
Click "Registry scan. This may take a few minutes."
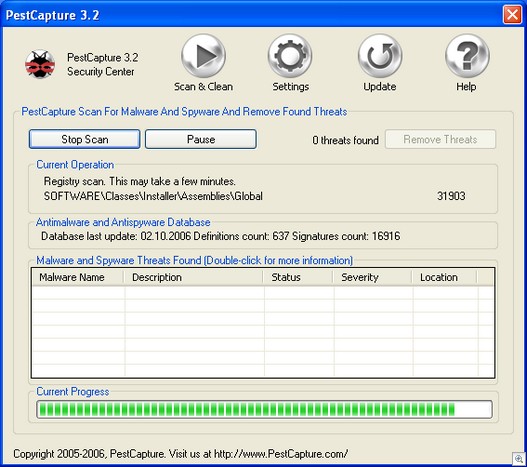tap(139, 182)
